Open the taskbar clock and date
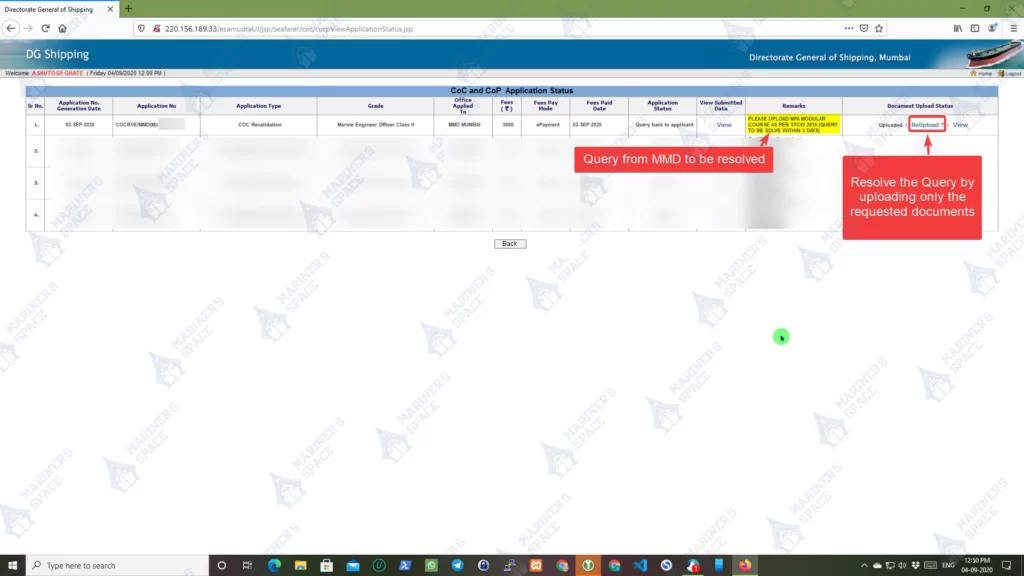The height and width of the screenshot is (576, 1024). [976, 566]
